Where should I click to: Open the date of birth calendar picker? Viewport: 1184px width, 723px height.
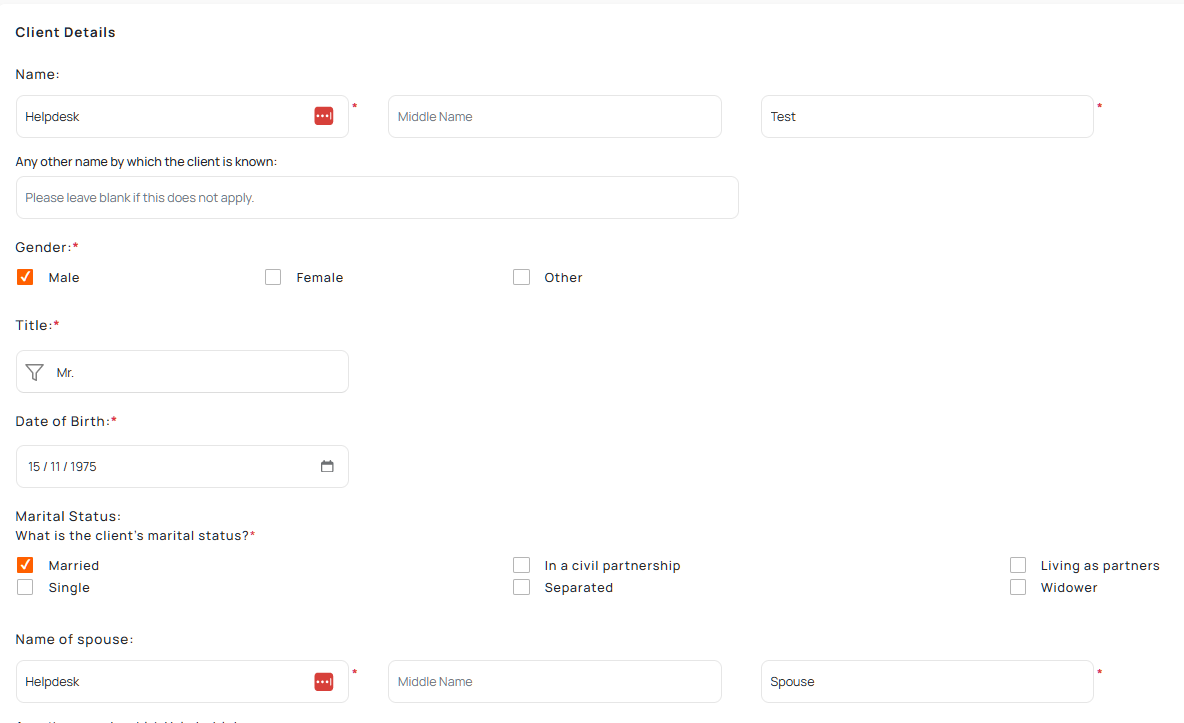tap(327, 466)
